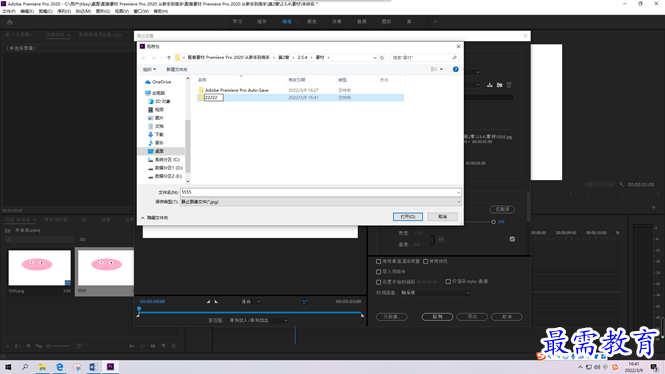Open the File menu
This screenshot has height=374, width=665.
tap(9, 11)
